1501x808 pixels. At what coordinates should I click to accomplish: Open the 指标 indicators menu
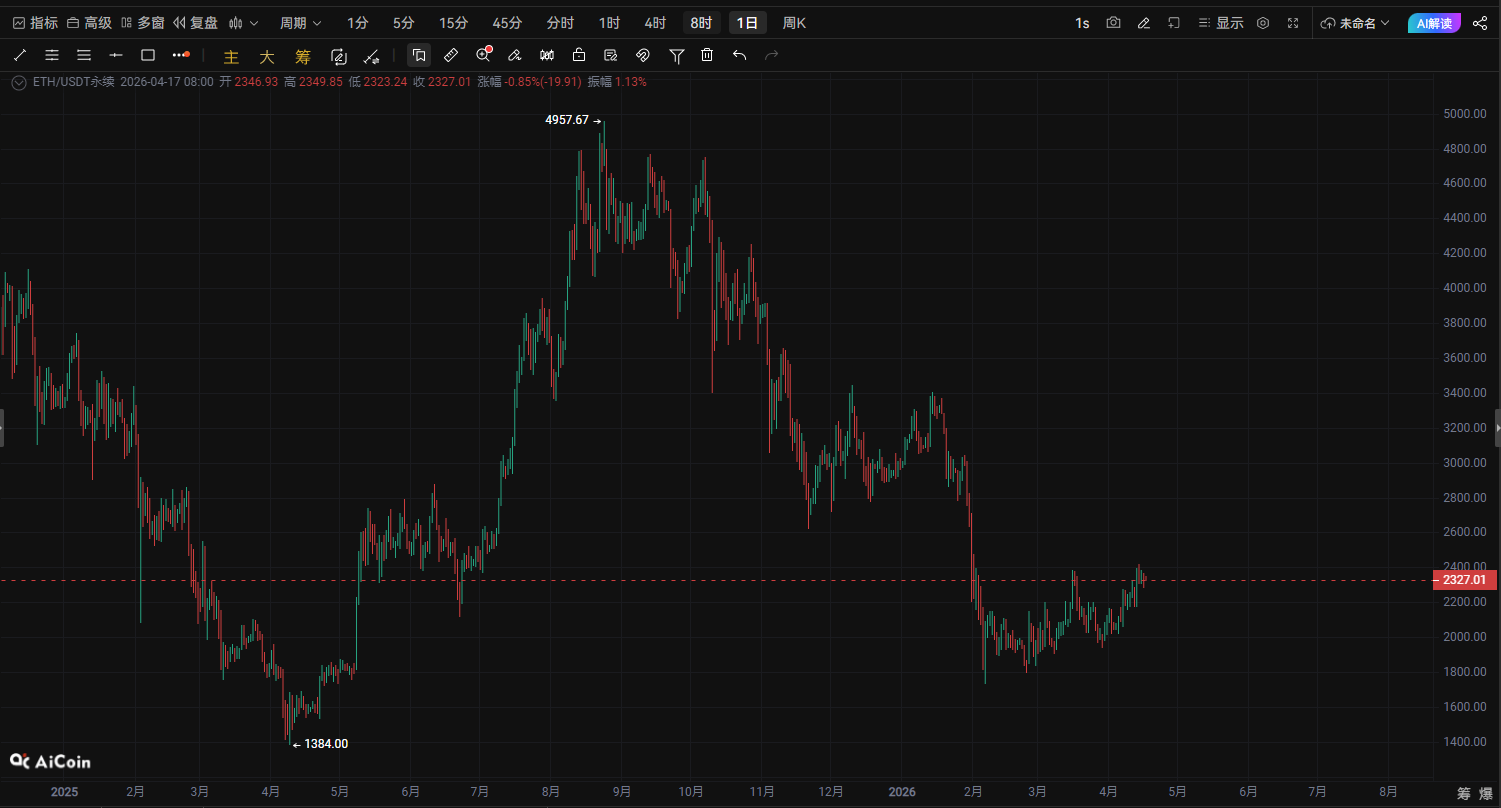pyautogui.click(x=35, y=23)
